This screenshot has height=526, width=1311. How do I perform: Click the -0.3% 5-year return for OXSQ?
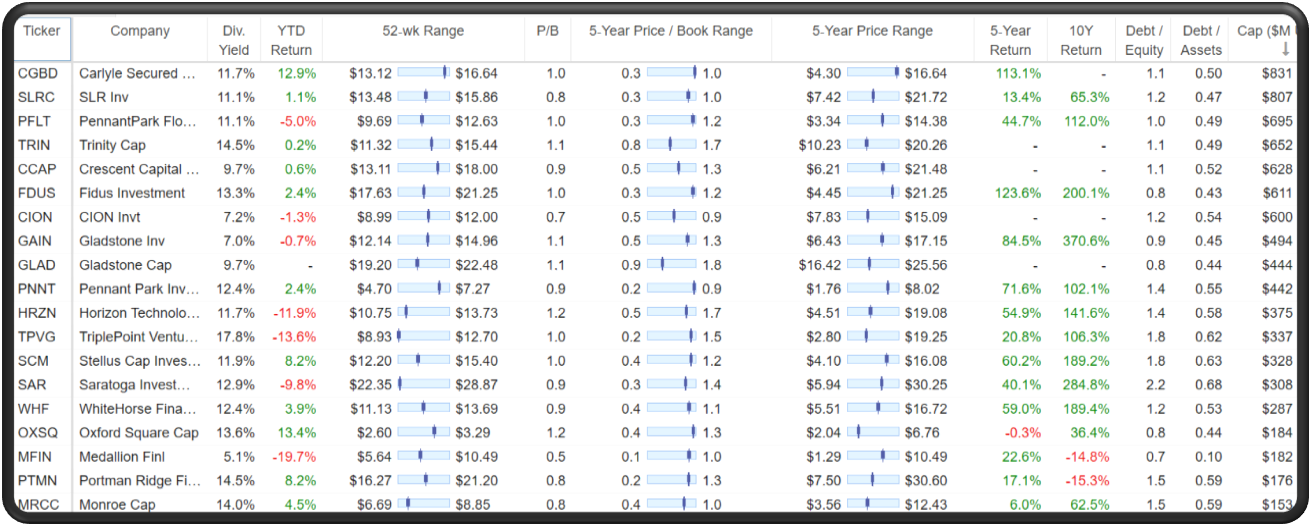[1022, 433]
